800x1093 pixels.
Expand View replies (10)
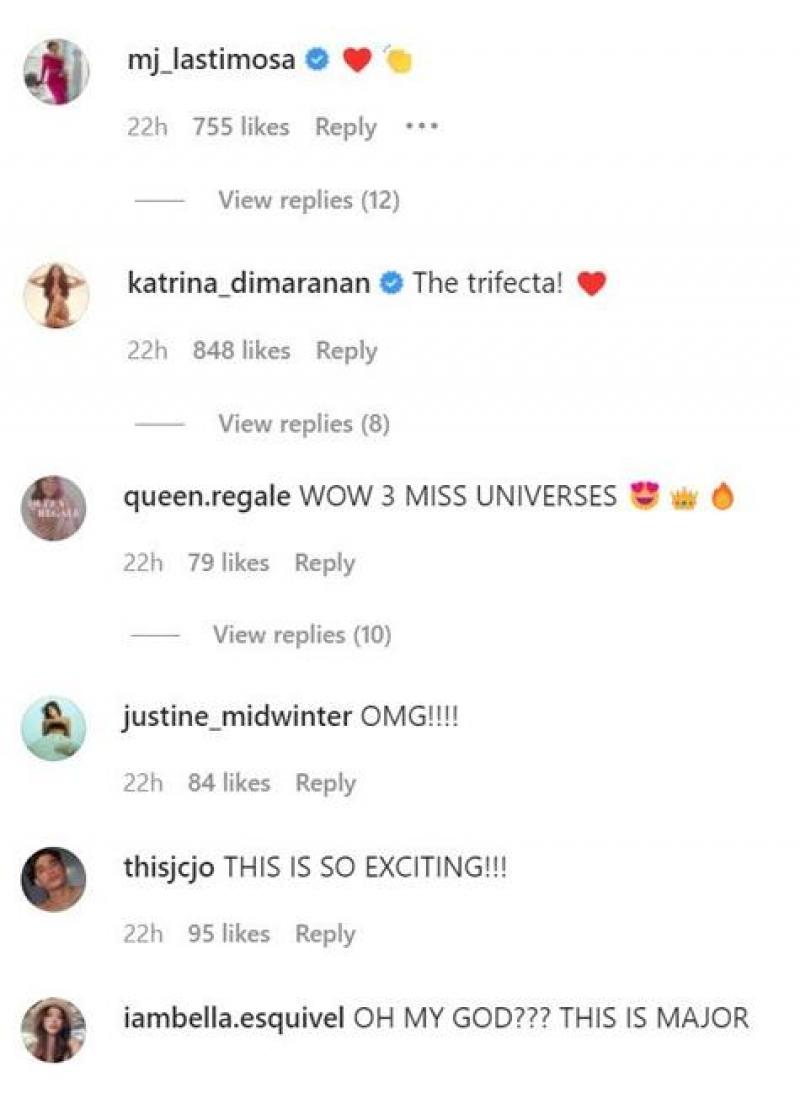pyautogui.click(x=302, y=635)
